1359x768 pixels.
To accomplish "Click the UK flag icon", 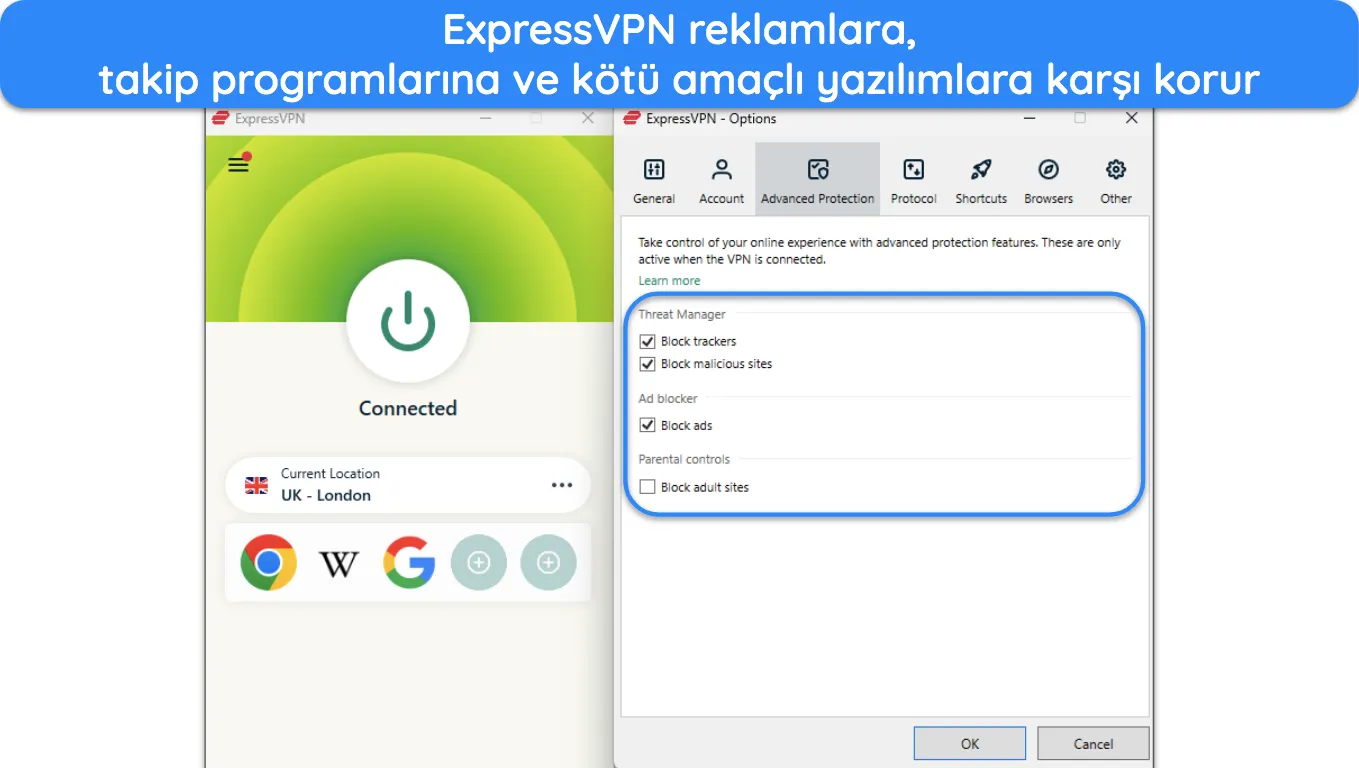I will [257, 485].
